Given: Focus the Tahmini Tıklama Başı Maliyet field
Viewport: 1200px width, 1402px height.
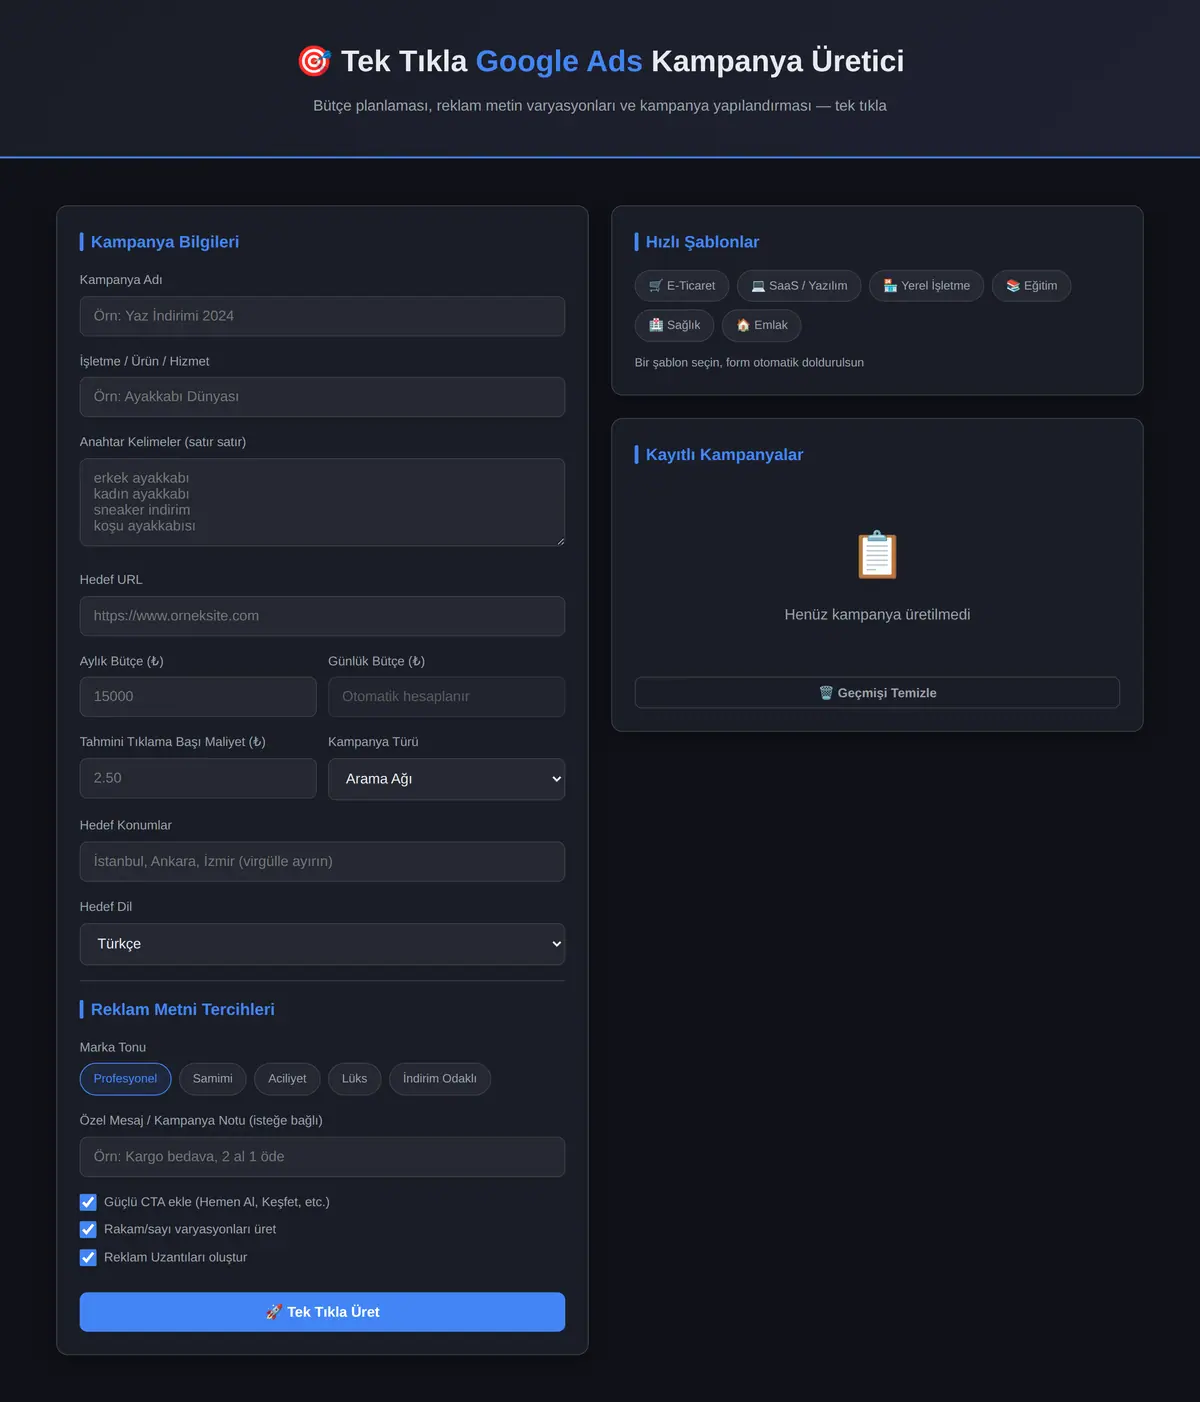Looking at the screenshot, I should 198,778.
